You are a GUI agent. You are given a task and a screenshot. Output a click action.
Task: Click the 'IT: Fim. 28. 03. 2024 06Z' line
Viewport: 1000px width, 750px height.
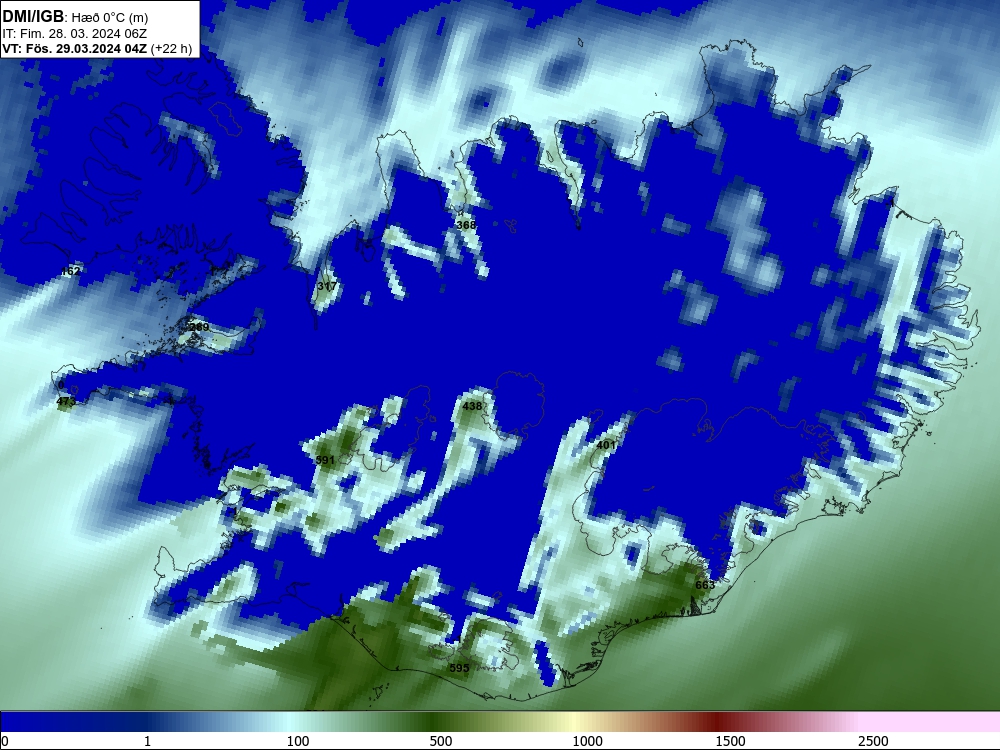(74, 34)
